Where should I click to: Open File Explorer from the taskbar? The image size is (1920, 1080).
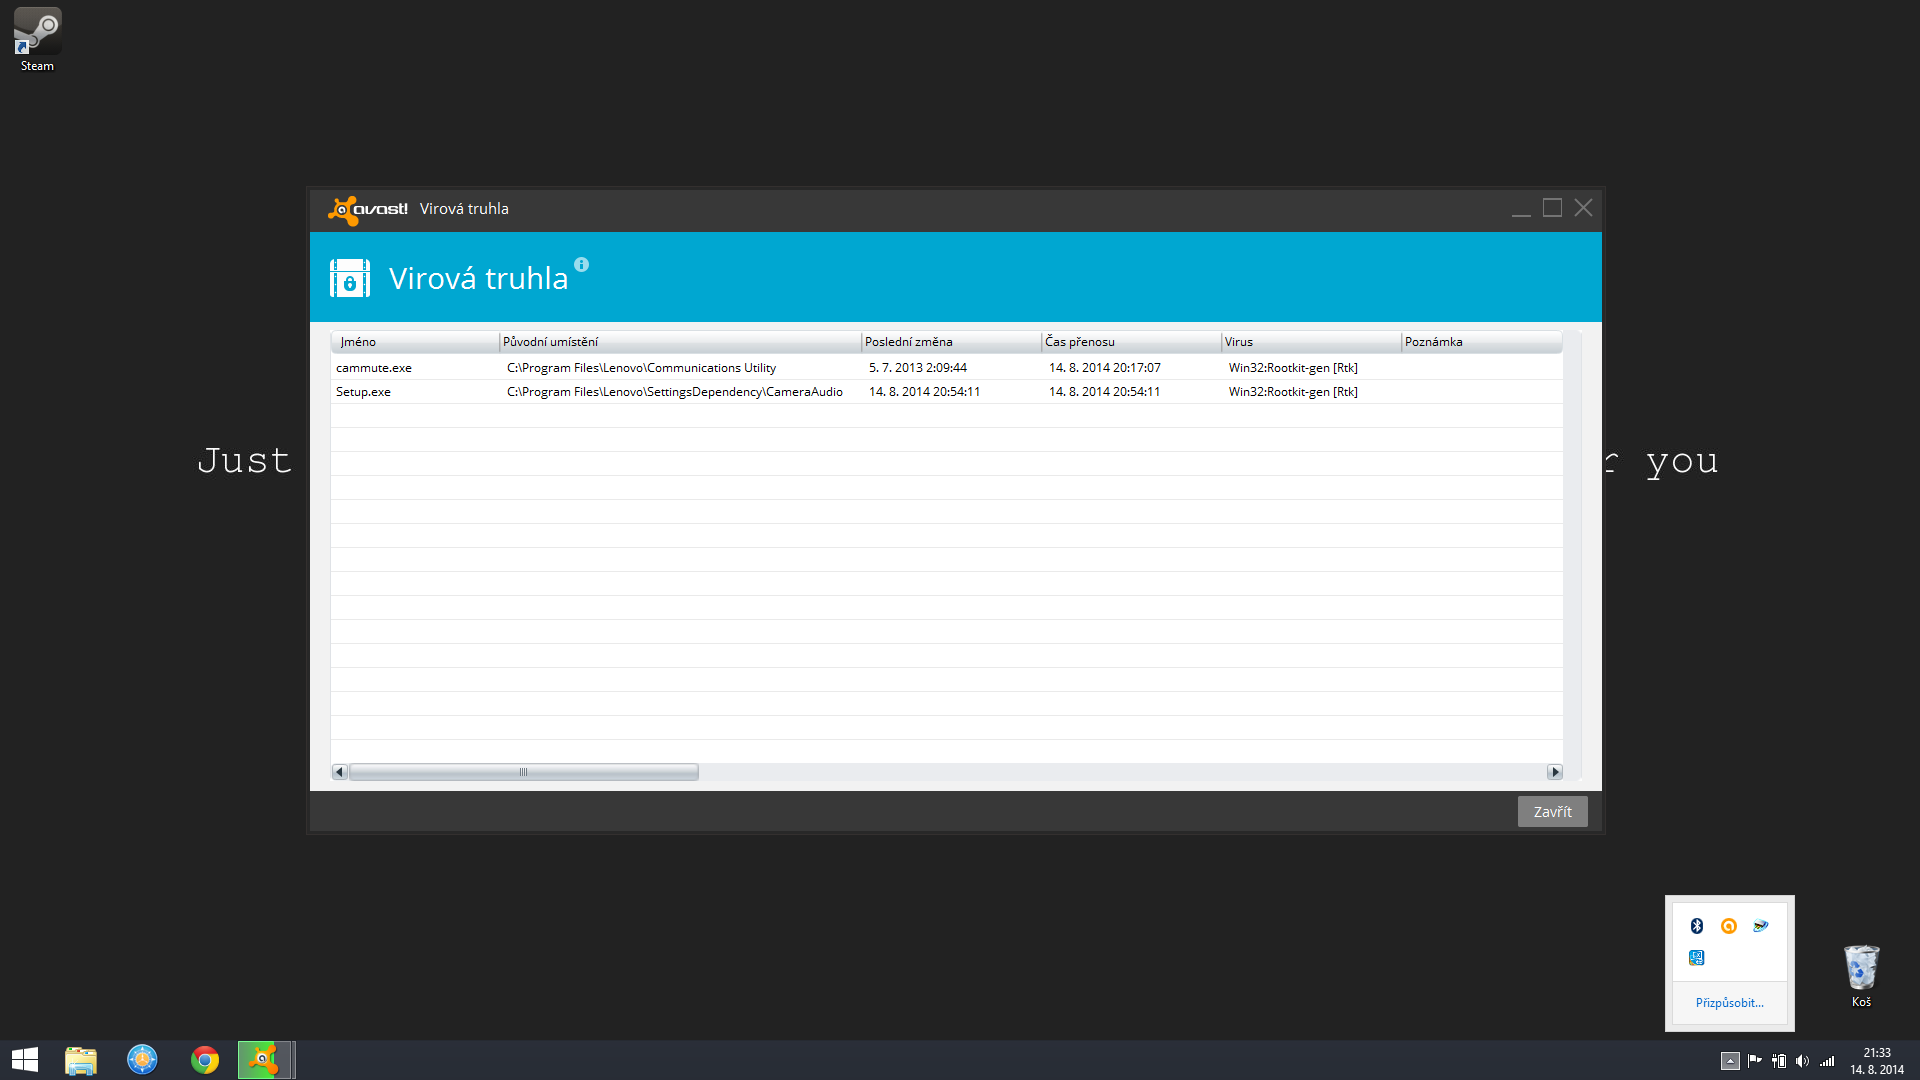[81, 1060]
